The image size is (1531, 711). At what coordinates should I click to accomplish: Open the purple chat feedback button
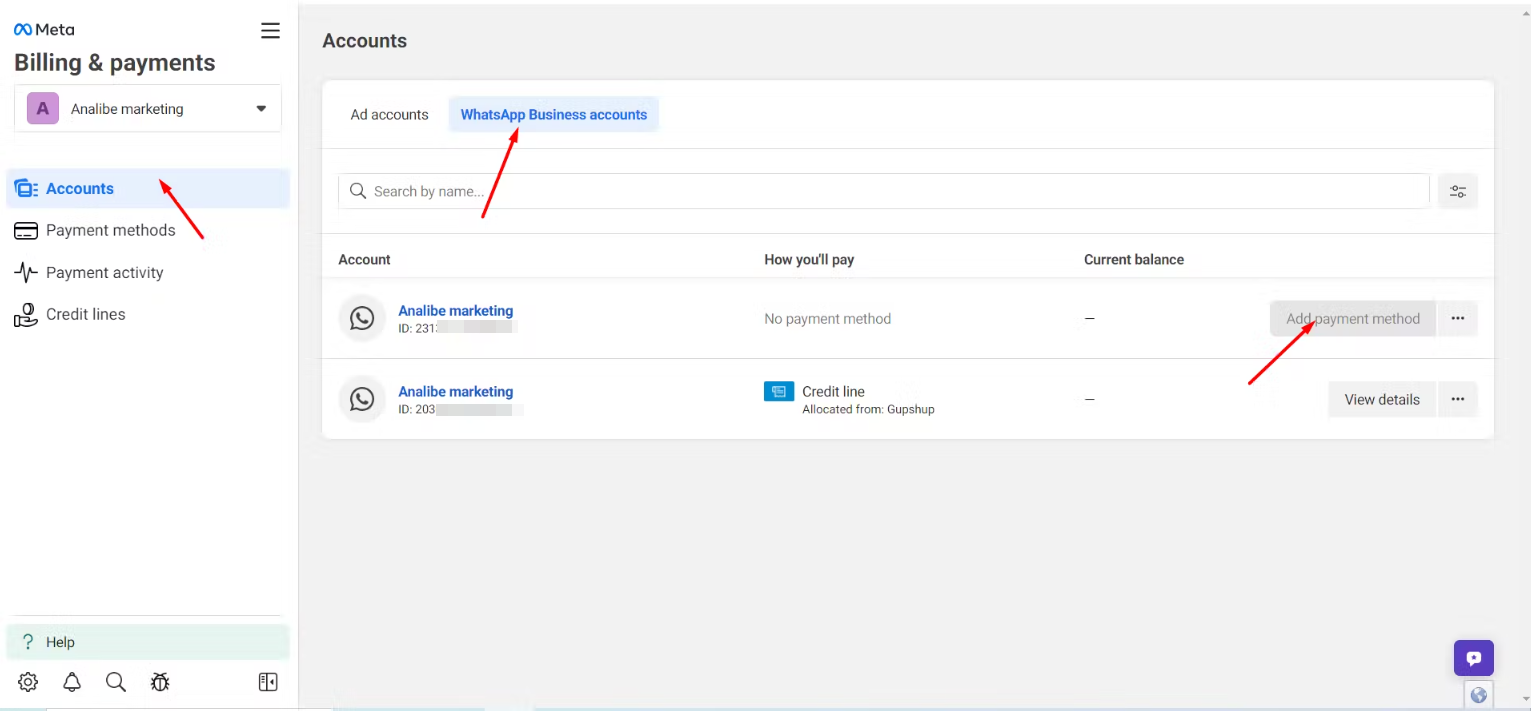point(1474,658)
